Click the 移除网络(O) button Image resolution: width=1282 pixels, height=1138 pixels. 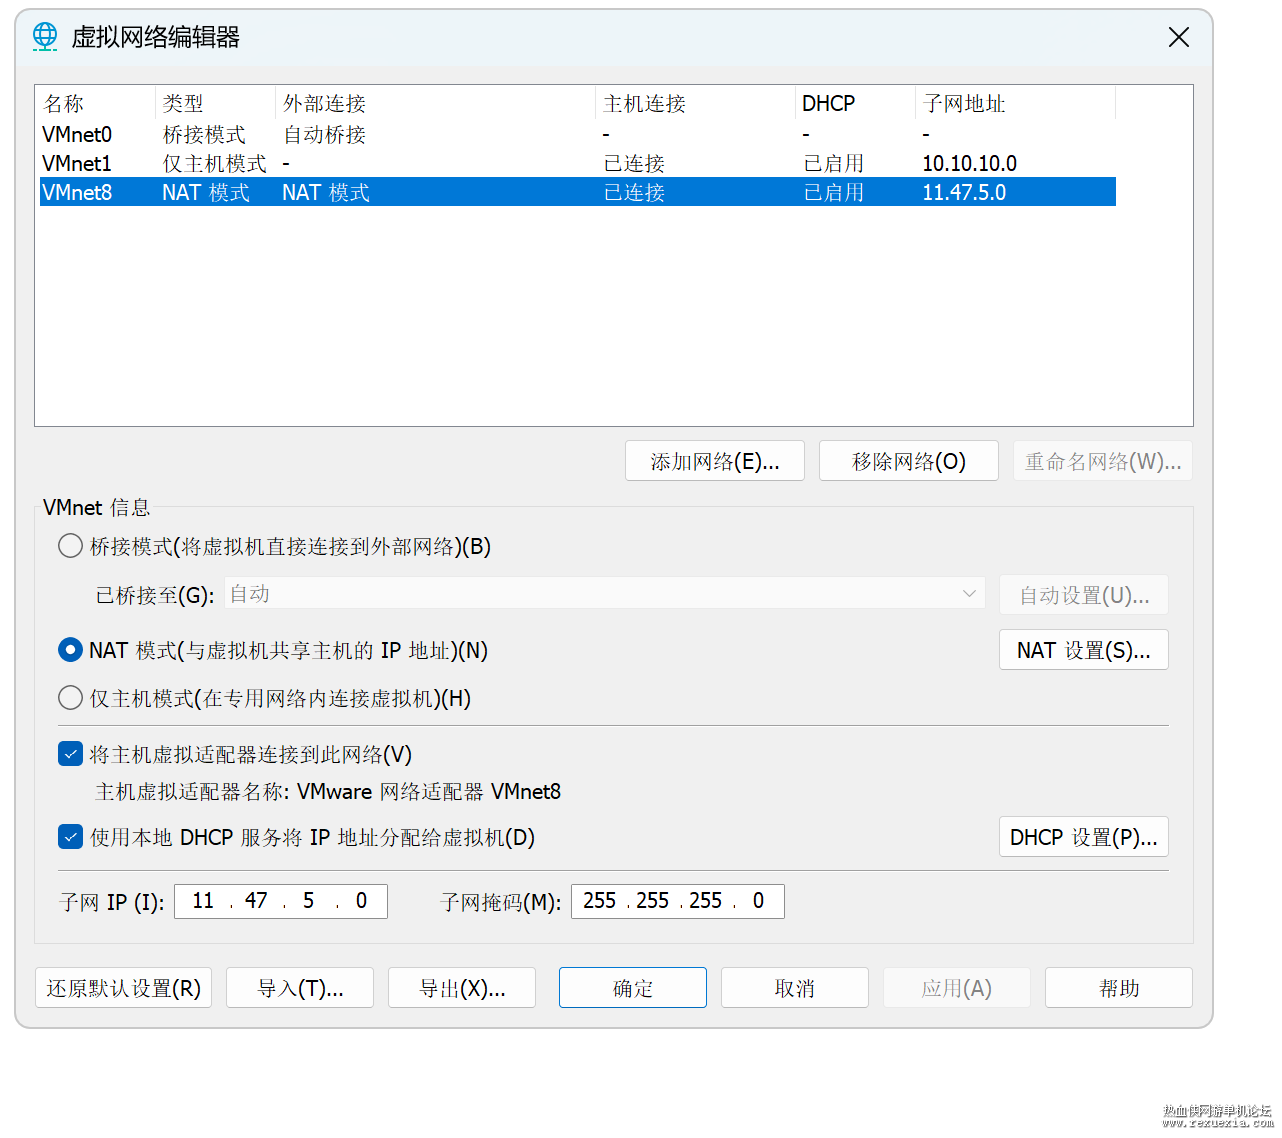pyautogui.click(x=909, y=461)
